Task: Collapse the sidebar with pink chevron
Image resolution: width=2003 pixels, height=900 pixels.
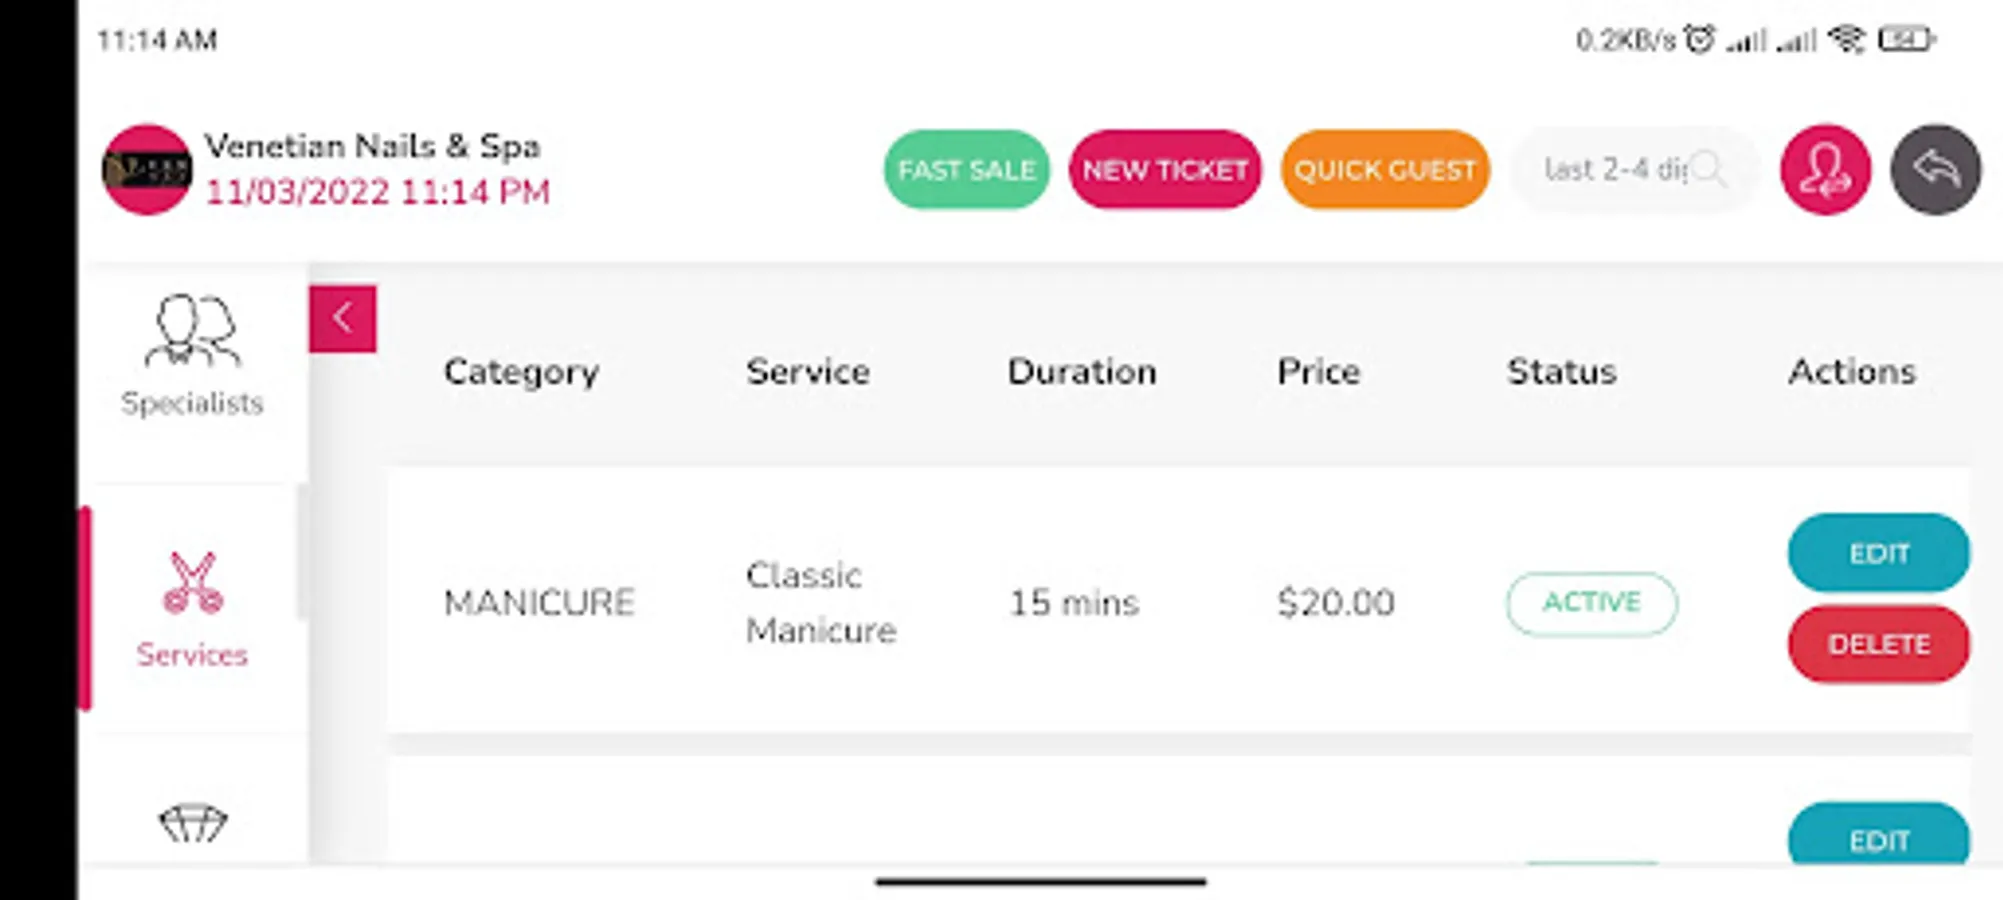Action: point(343,319)
